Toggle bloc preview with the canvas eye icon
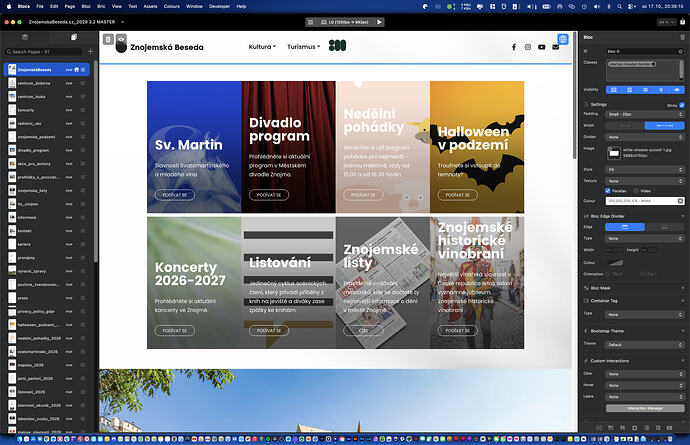The image size is (690, 445). coord(121,39)
